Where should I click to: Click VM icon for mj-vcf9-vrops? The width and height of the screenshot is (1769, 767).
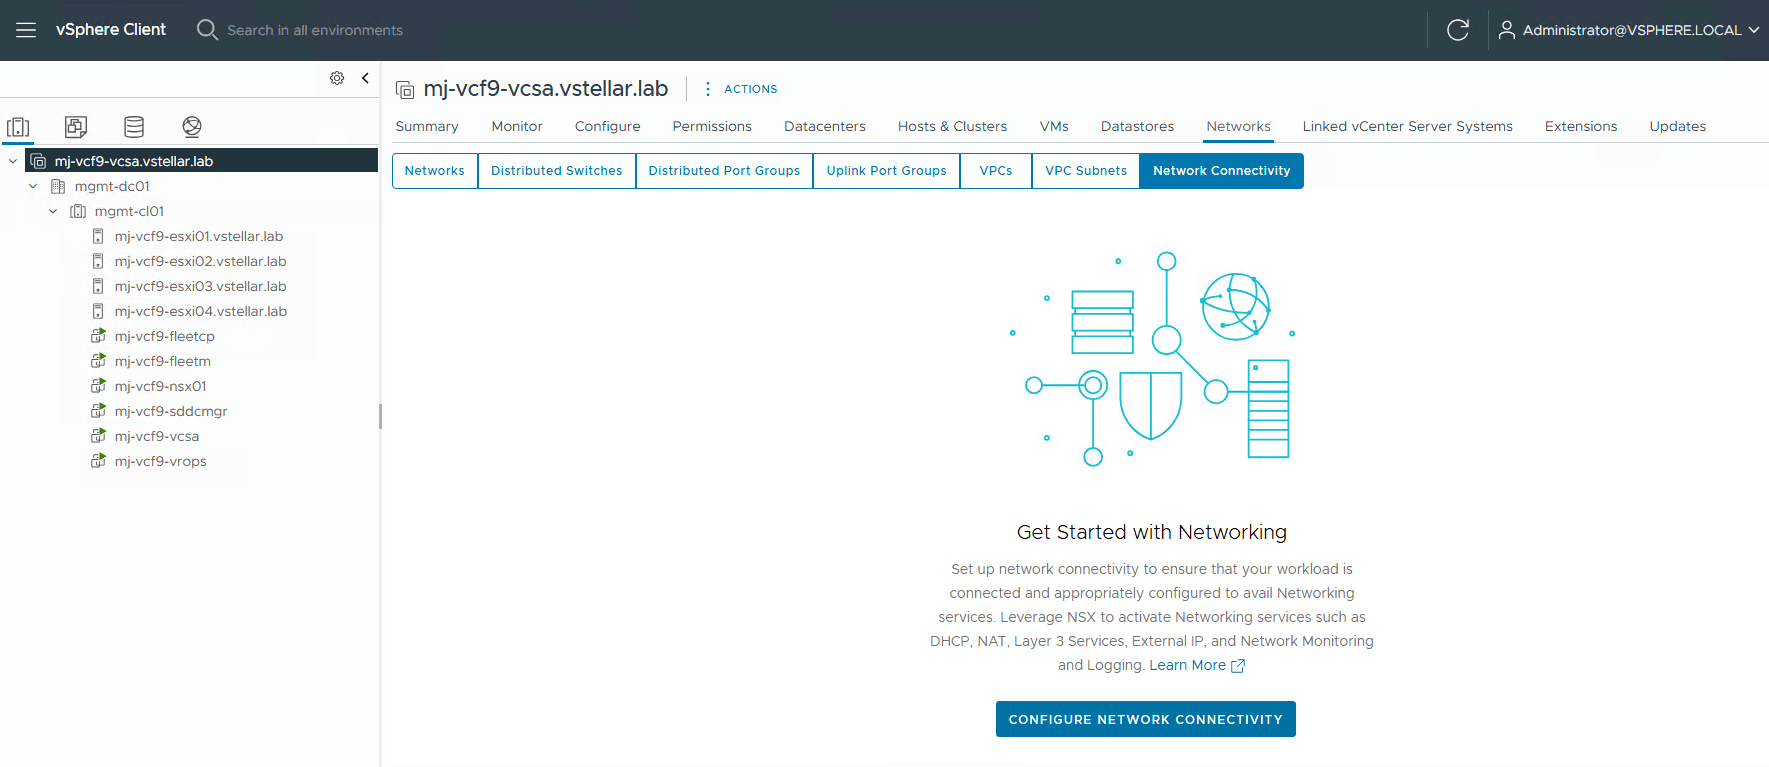98,461
